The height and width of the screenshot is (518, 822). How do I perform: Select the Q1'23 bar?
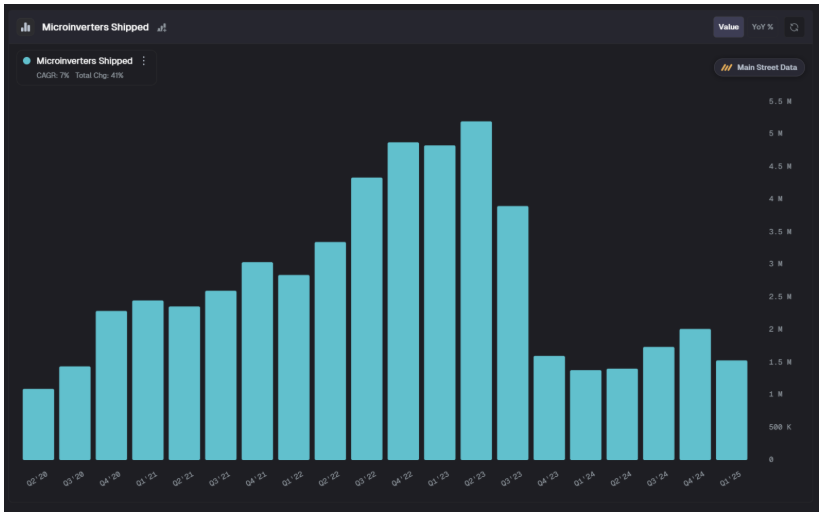click(440, 303)
